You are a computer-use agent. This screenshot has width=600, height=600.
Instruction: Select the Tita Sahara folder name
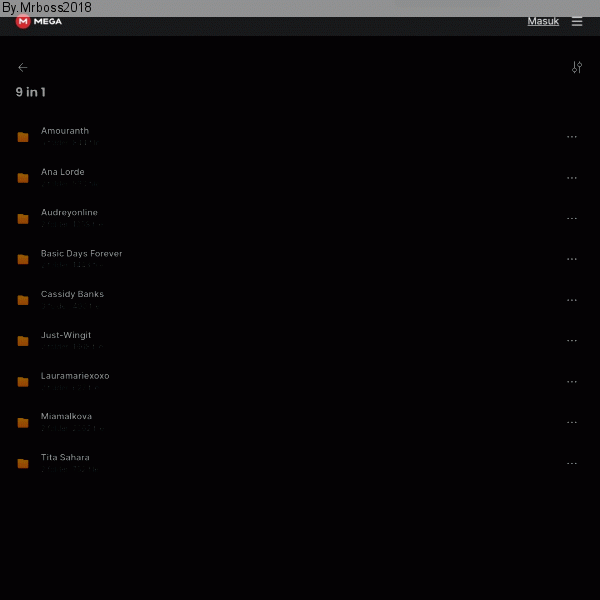point(65,457)
